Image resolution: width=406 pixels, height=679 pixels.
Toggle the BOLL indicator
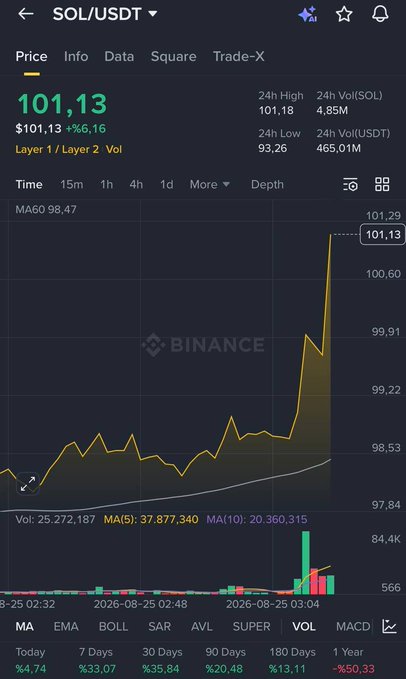coord(113,626)
